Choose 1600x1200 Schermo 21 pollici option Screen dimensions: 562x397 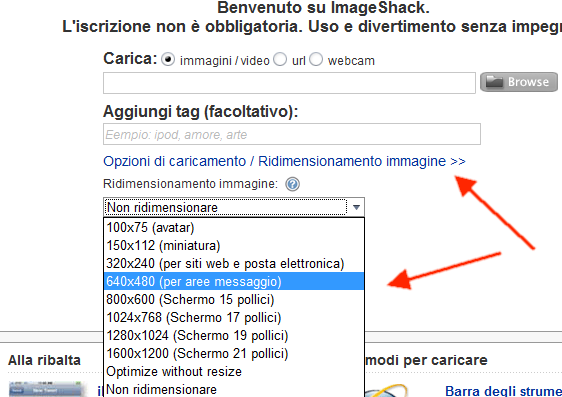[x=234, y=353]
